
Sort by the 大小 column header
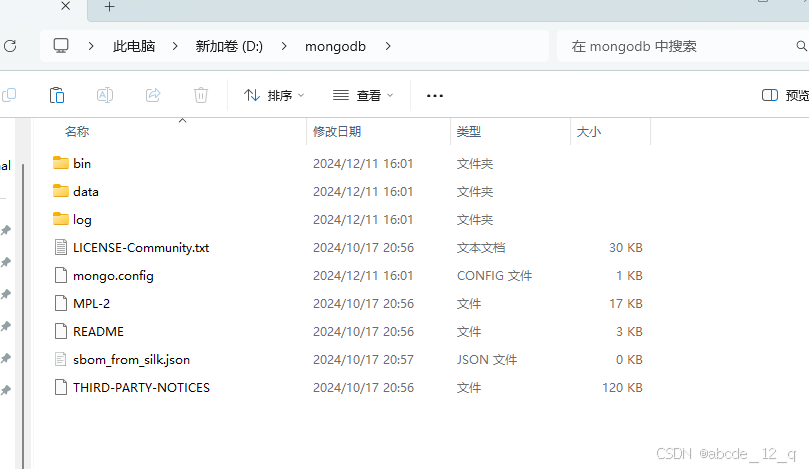pyautogui.click(x=589, y=132)
